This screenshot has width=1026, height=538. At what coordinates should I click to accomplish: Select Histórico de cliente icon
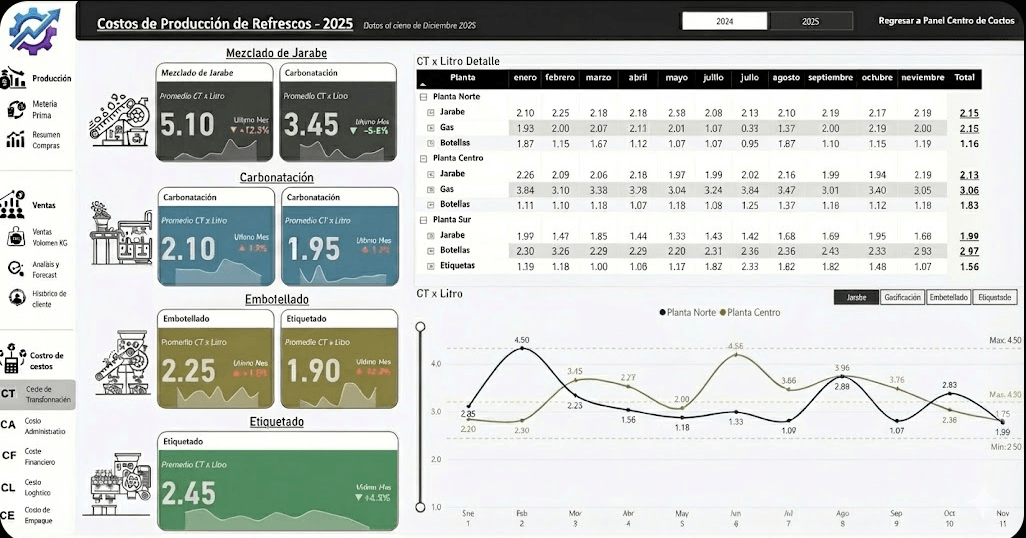click(17, 298)
